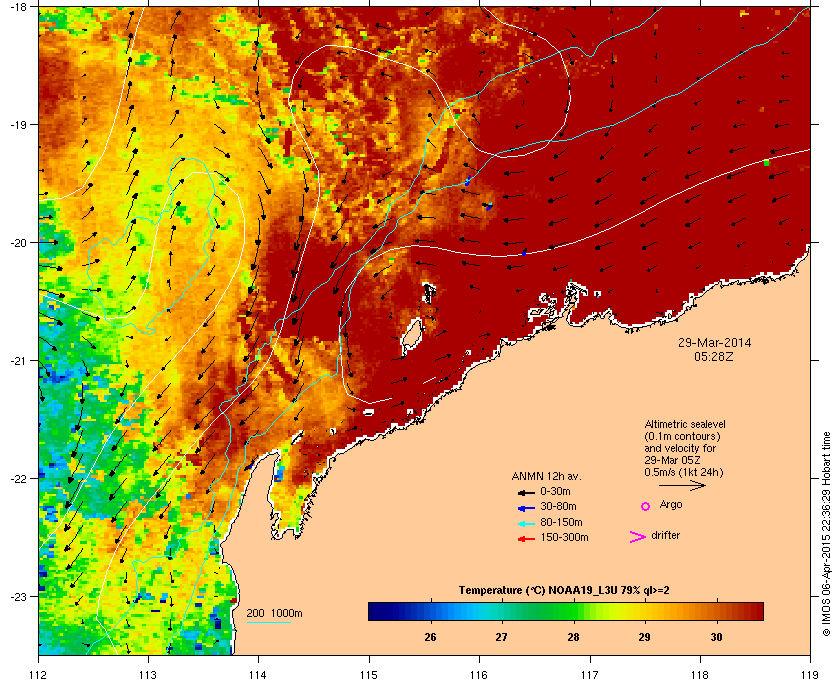Click the 'Argo' legend label
This screenshot has width=840, height=680.
click(x=671, y=505)
